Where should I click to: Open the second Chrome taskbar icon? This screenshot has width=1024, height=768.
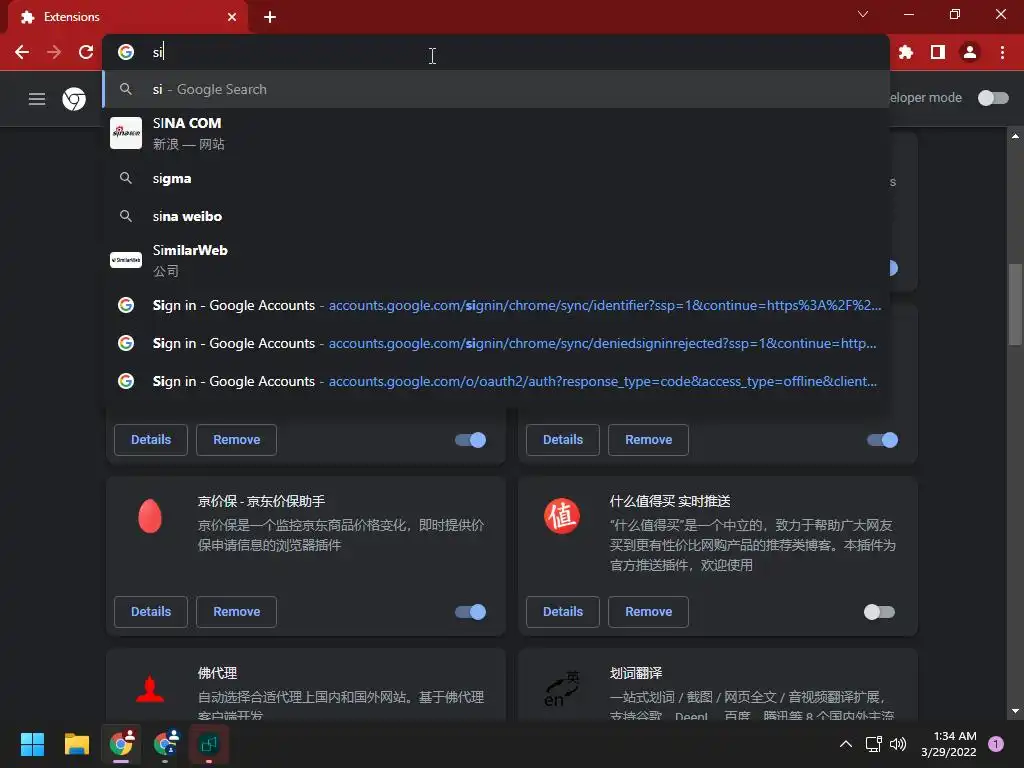166,744
